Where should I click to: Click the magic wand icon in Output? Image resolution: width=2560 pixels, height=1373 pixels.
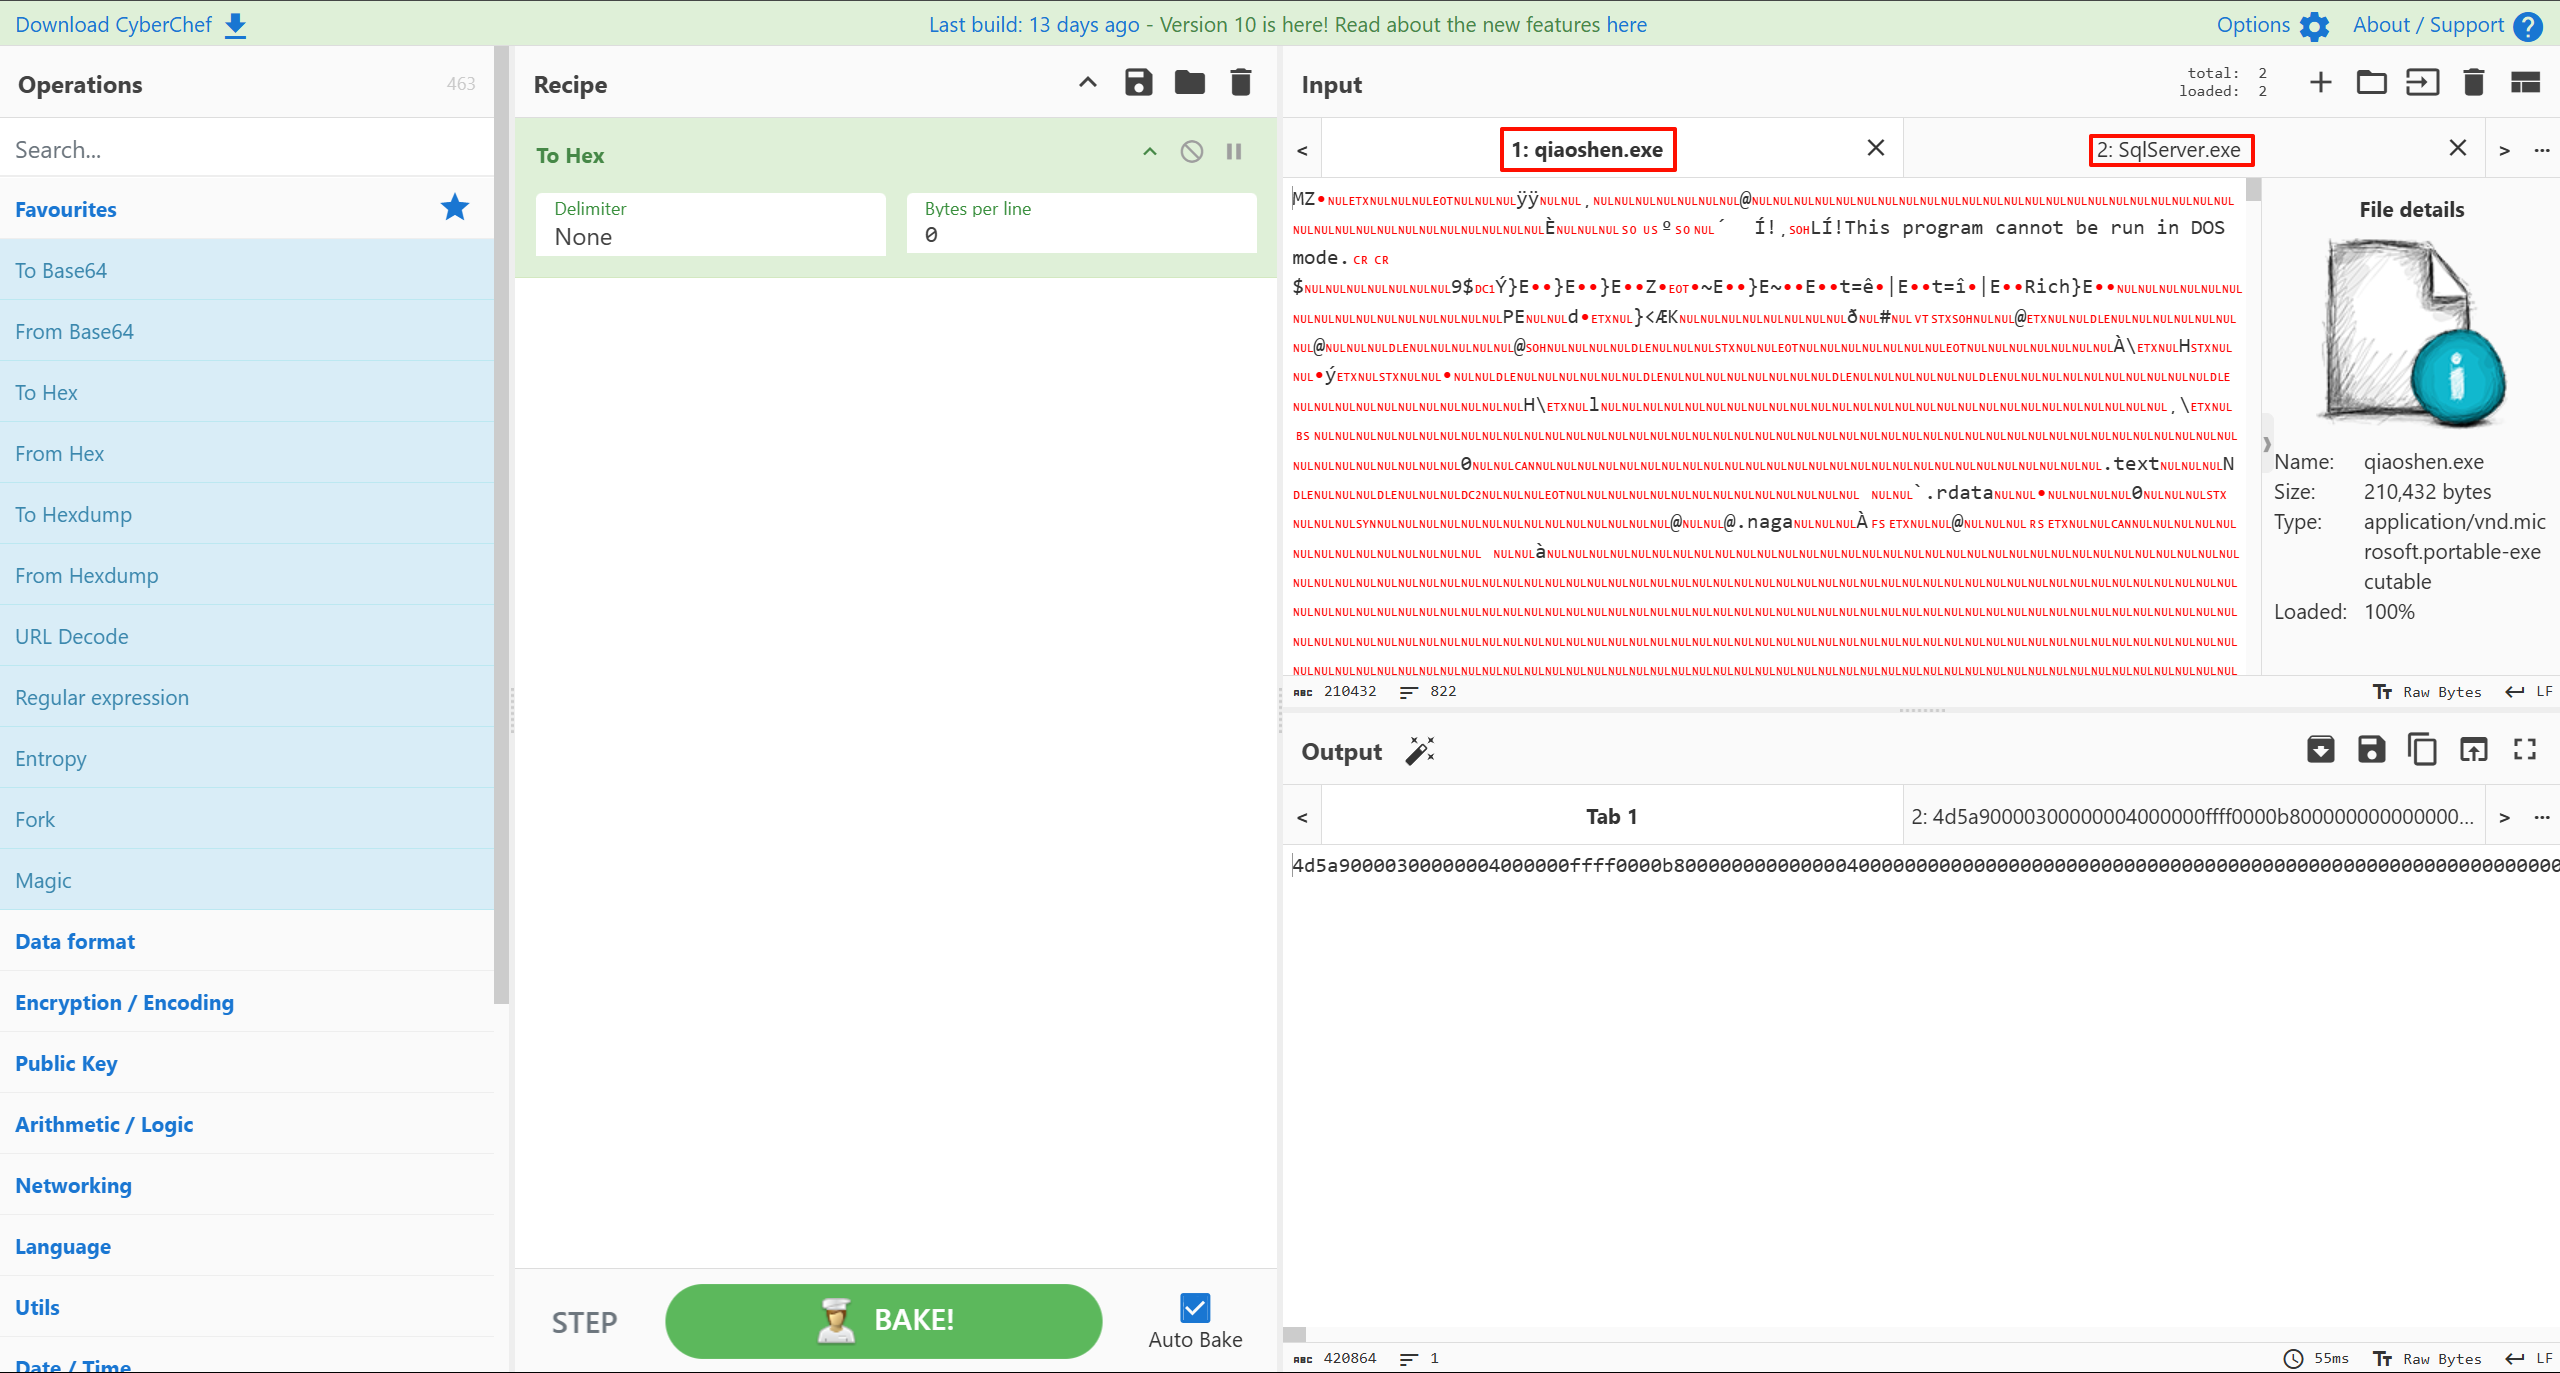click(x=1420, y=751)
